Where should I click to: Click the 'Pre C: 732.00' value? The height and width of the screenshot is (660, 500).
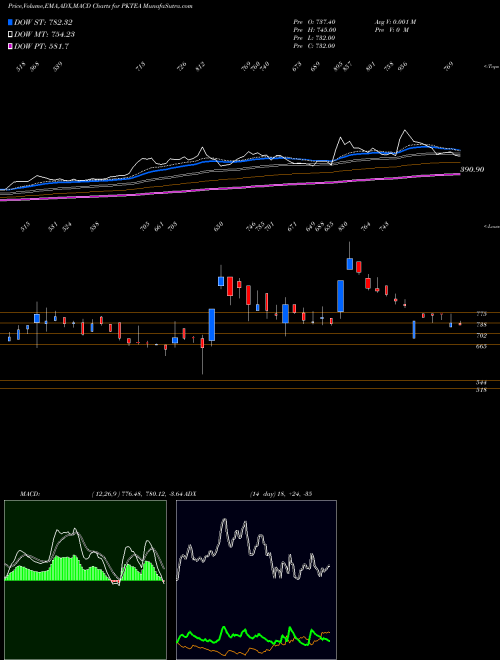[314, 46]
